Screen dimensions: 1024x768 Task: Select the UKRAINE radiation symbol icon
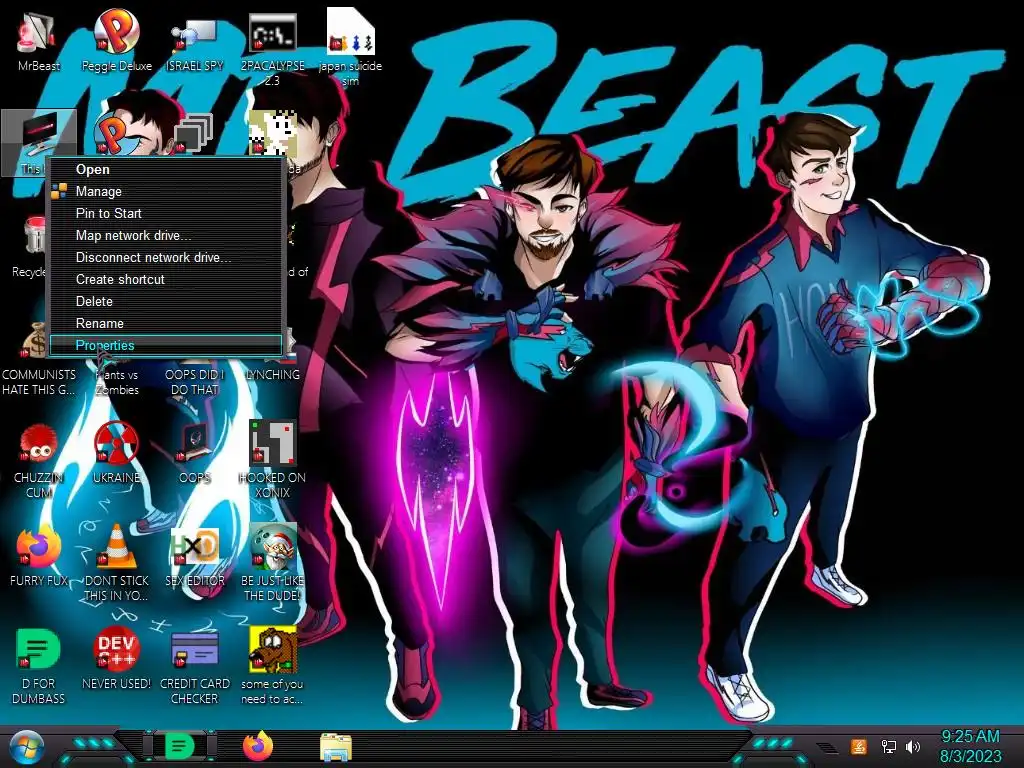[x=116, y=454]
